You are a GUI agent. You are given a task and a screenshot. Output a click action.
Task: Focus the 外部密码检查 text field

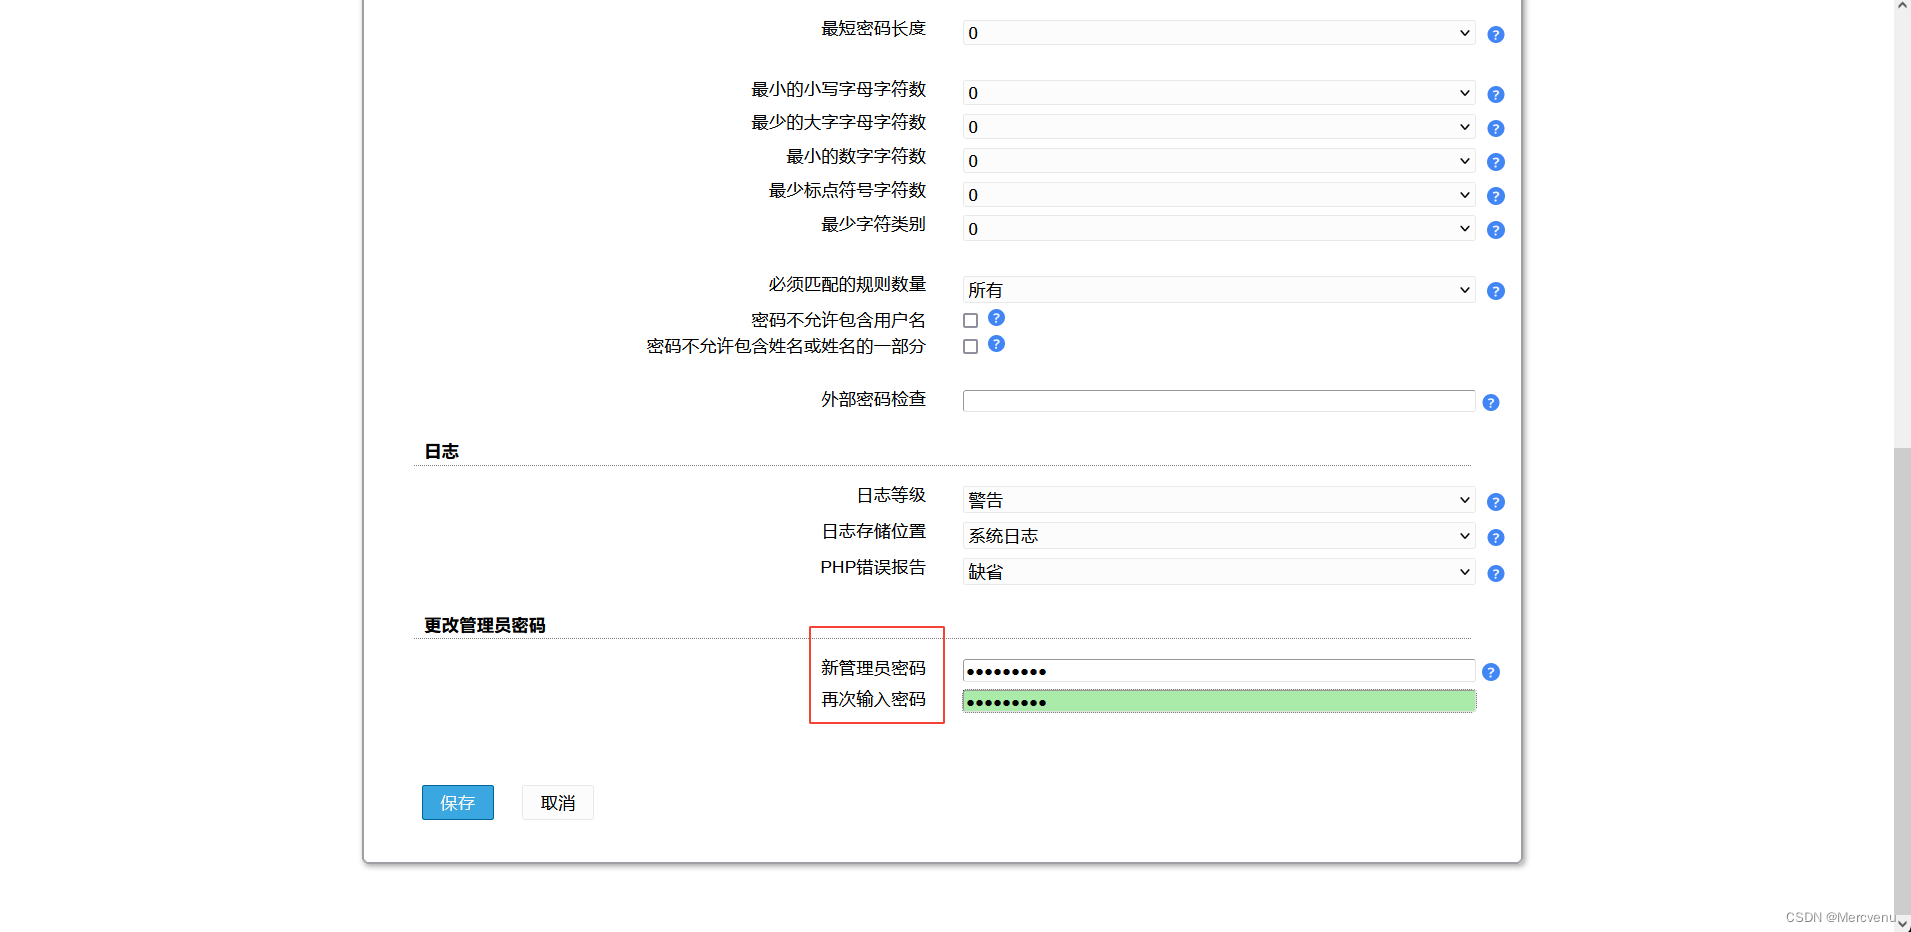pyautogui.click(x=1219, y=401)
